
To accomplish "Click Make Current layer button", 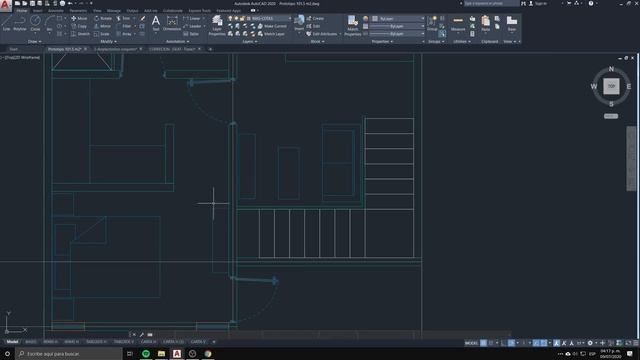I will point(272,26).
